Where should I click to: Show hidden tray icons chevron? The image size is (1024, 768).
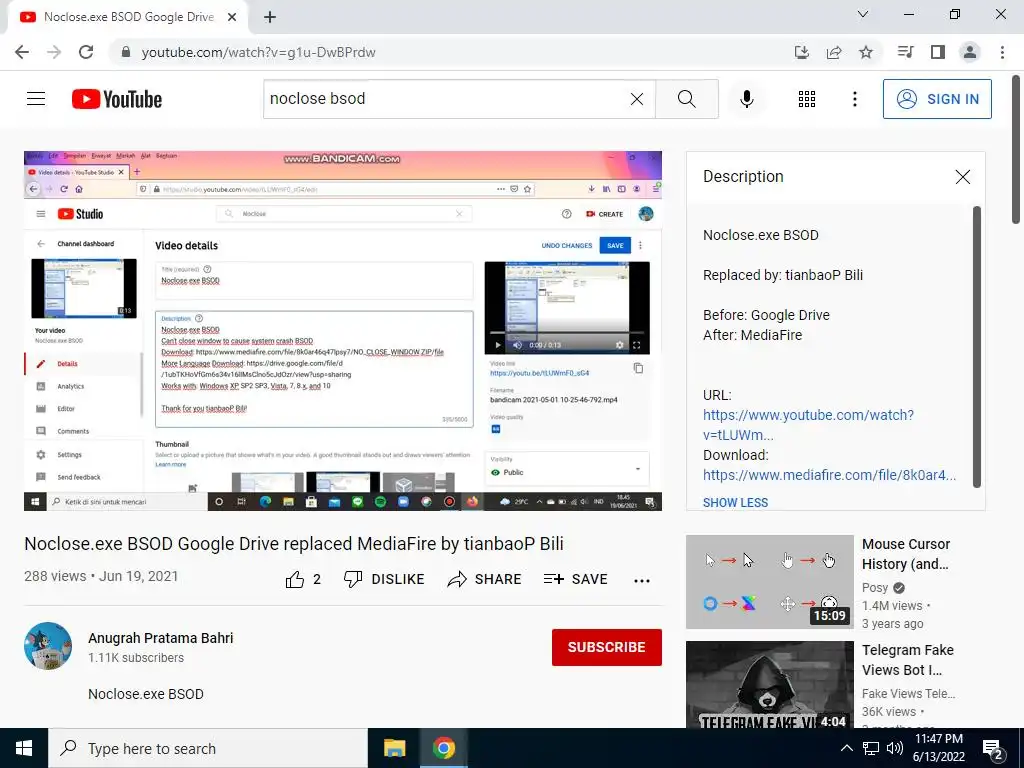tap(846, 748)
